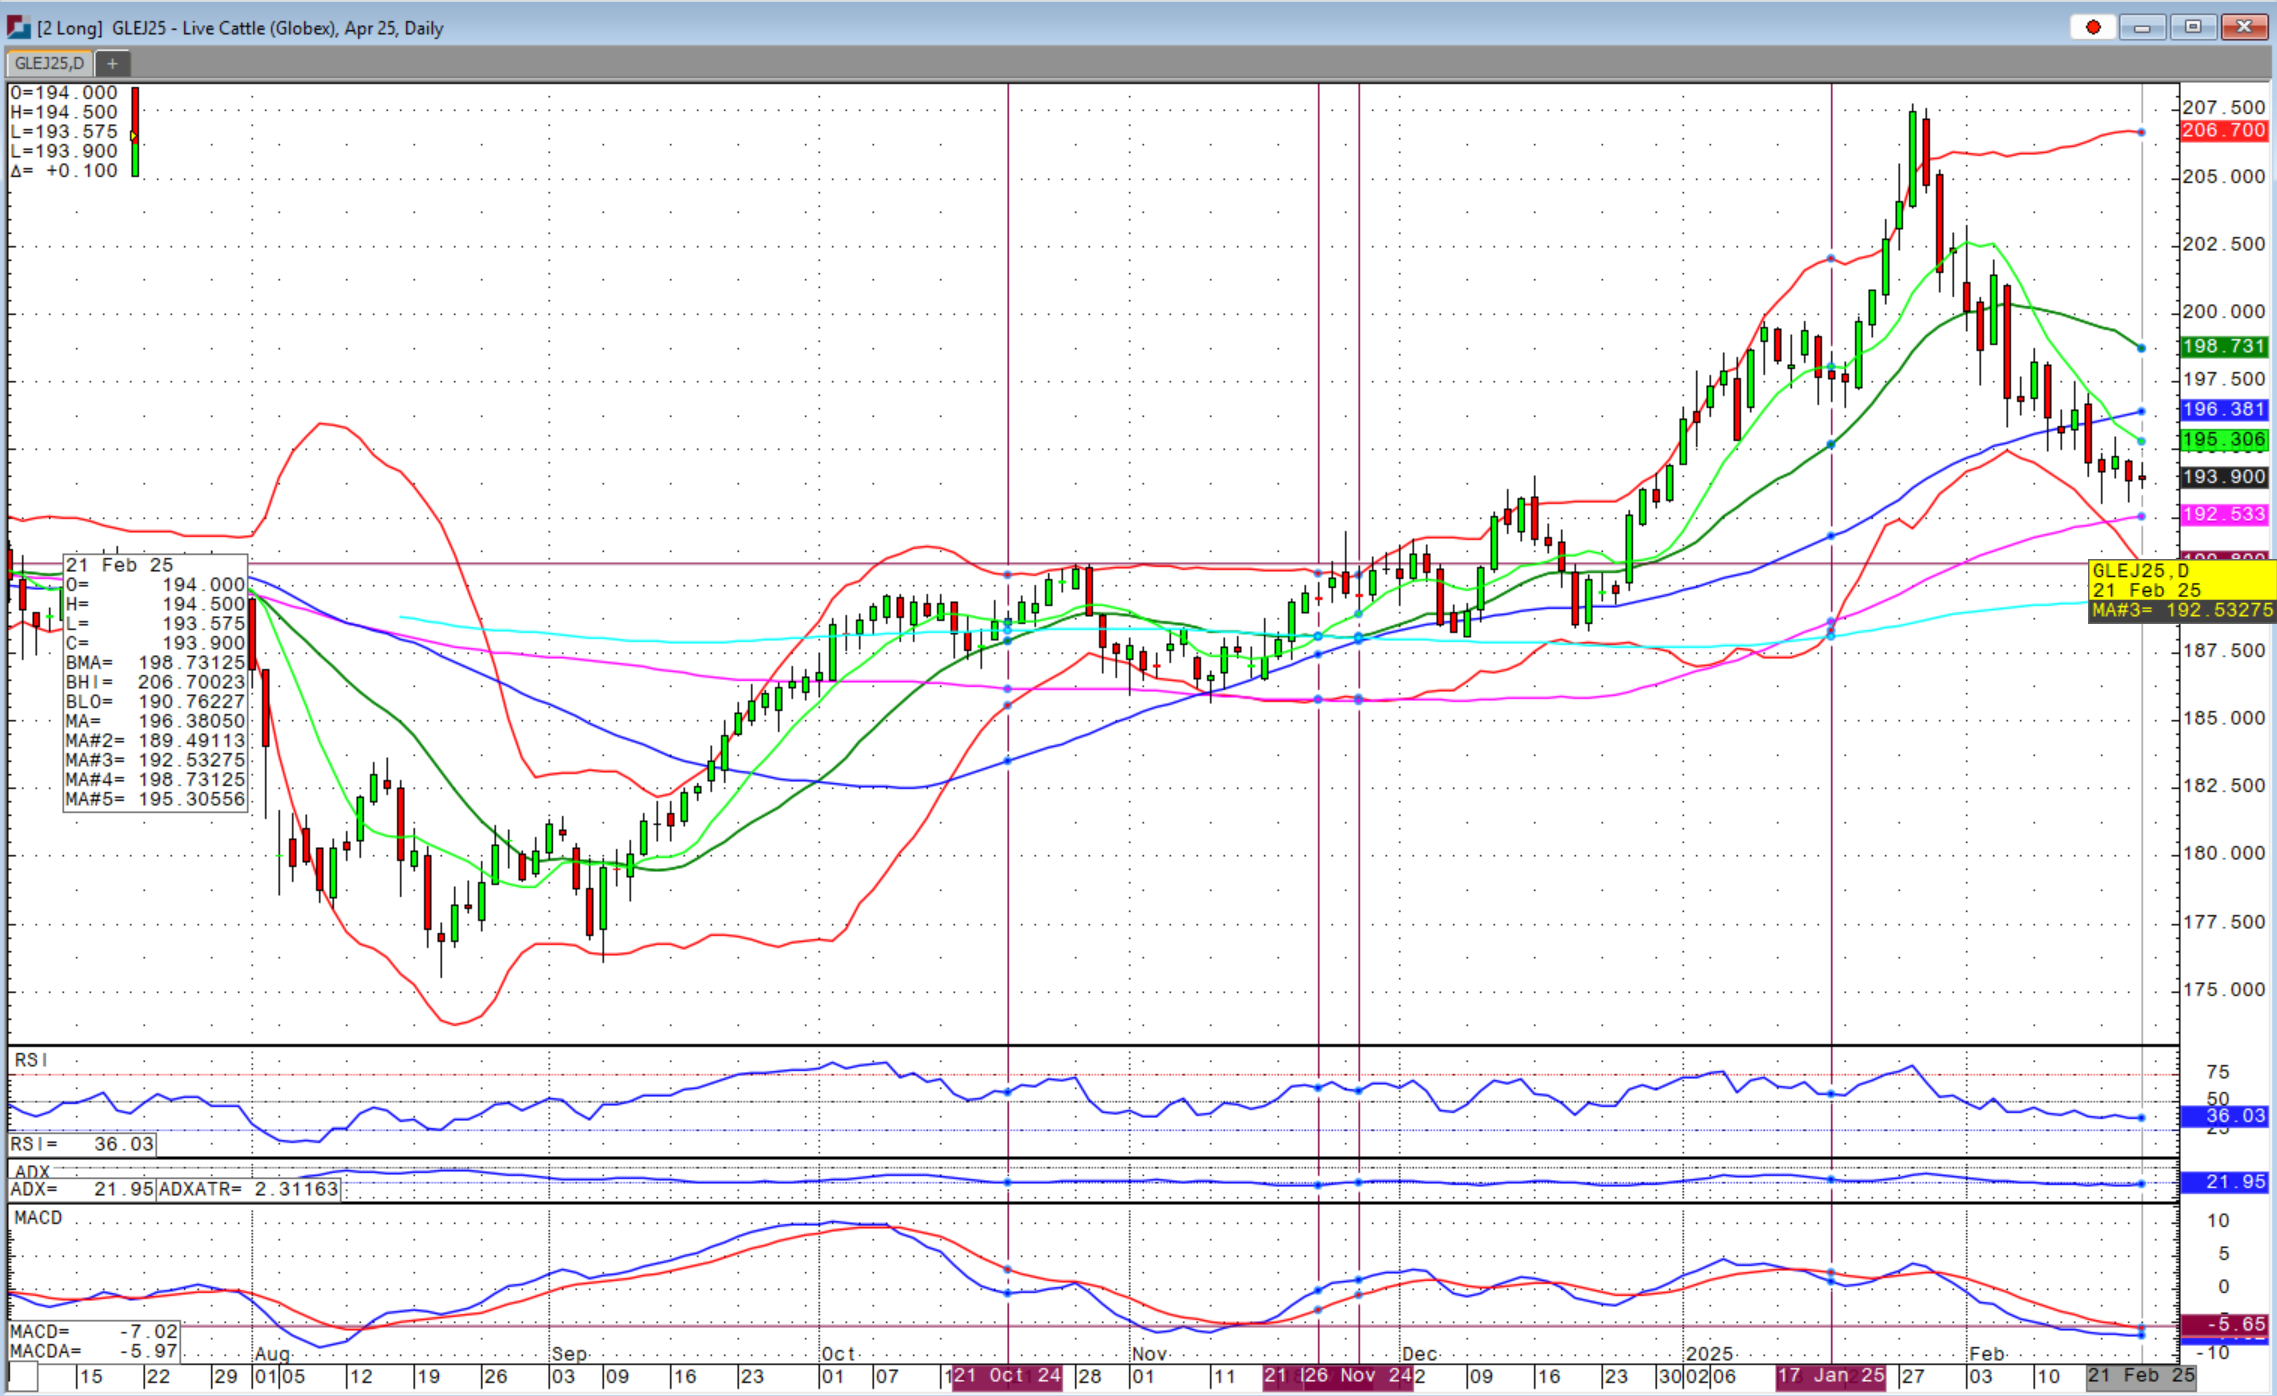Click the 192.533 magenta MA price label

point(2223,514)
